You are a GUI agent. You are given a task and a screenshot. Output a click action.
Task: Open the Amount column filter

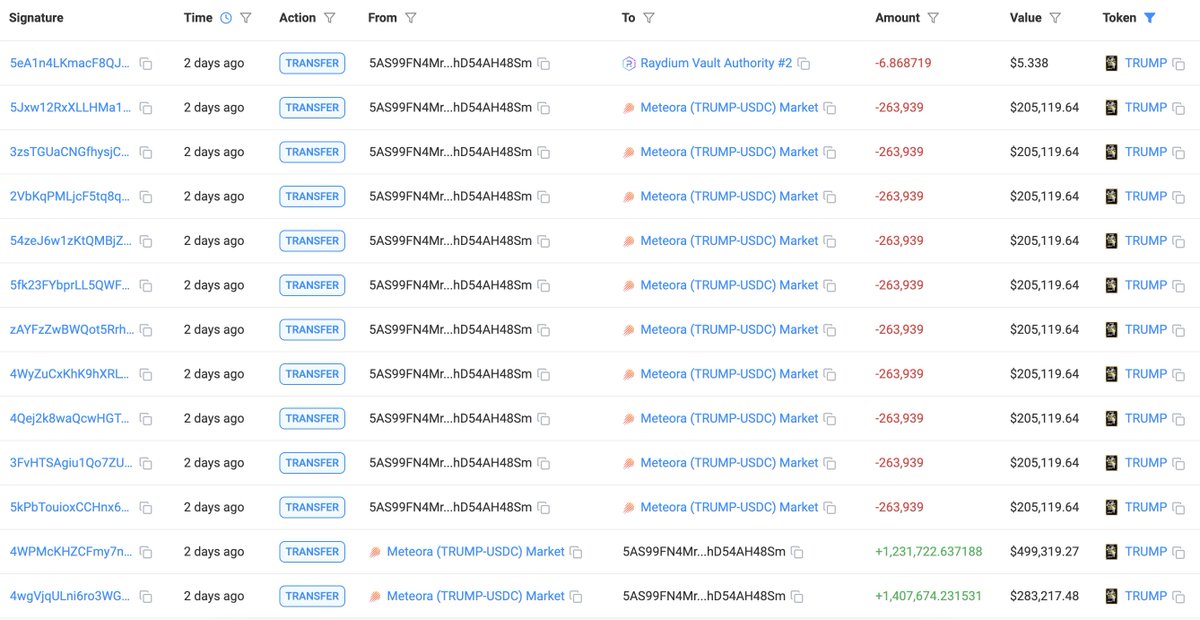[934, 17]
